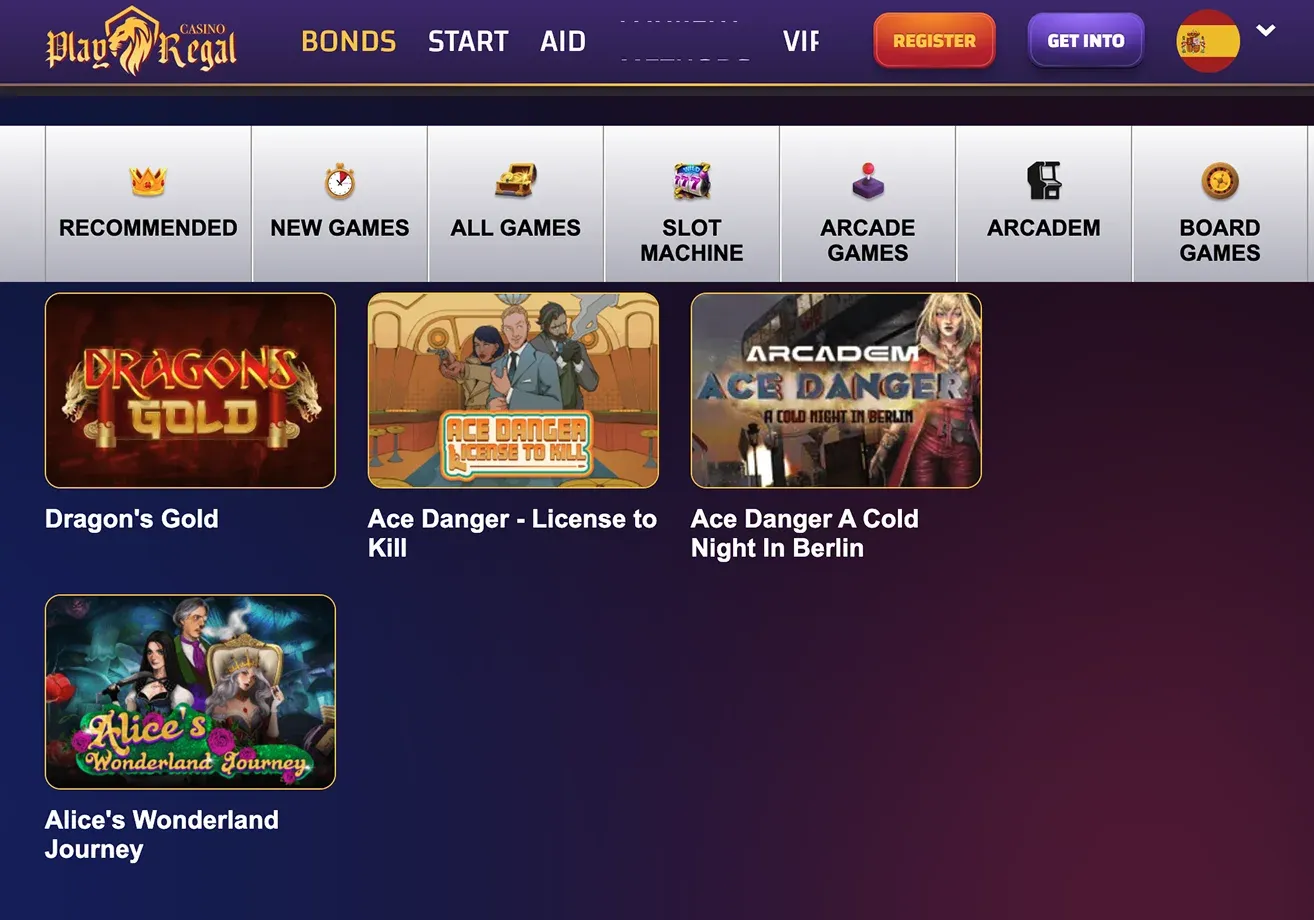This screenshot has height=920, width=1314.
Task: Launch Ace Danger License to Kill thumbnail
Action: point(513,390)
